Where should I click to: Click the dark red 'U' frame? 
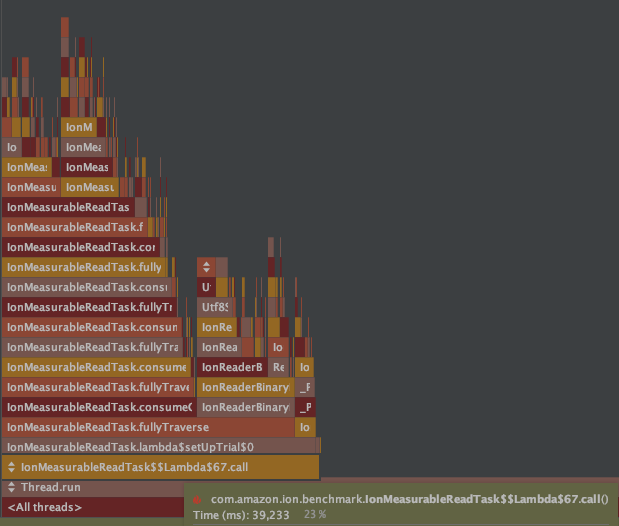click(x=206, y=287)
